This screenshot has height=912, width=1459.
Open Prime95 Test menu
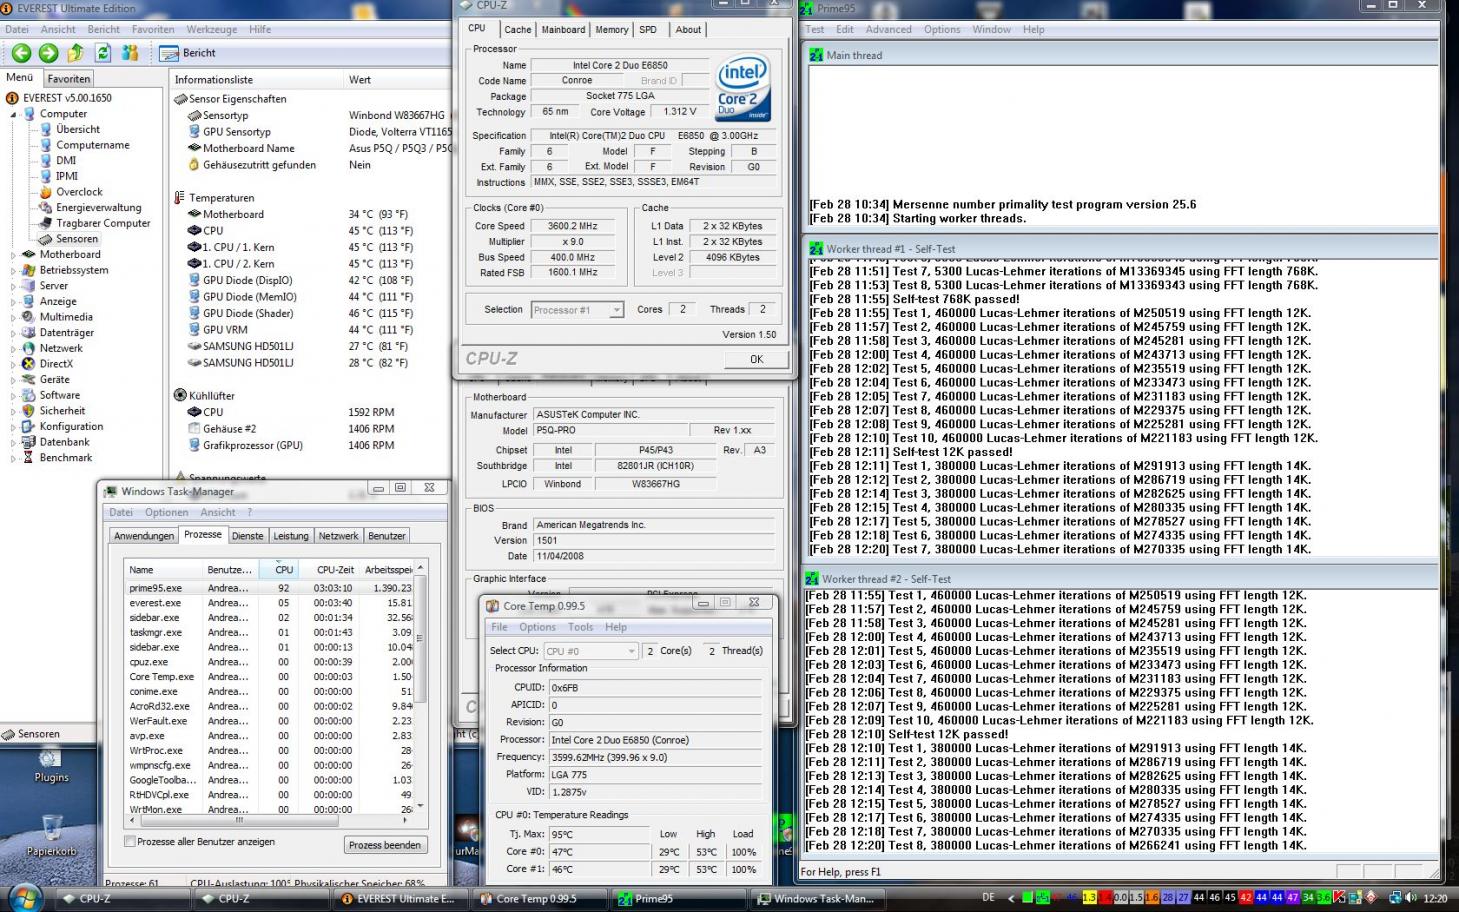(x=815, y=30)
